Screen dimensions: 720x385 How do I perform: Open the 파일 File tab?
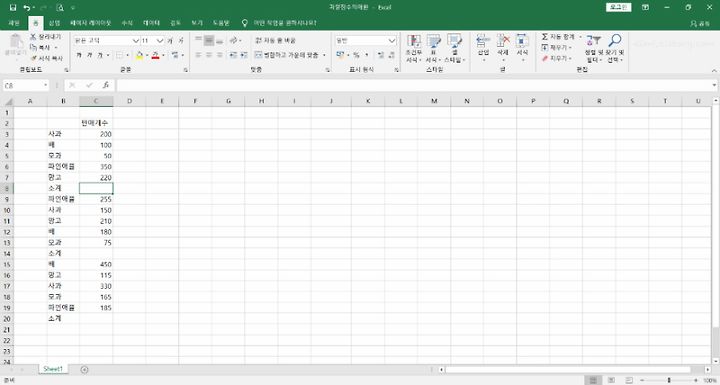tap(14, 23)
